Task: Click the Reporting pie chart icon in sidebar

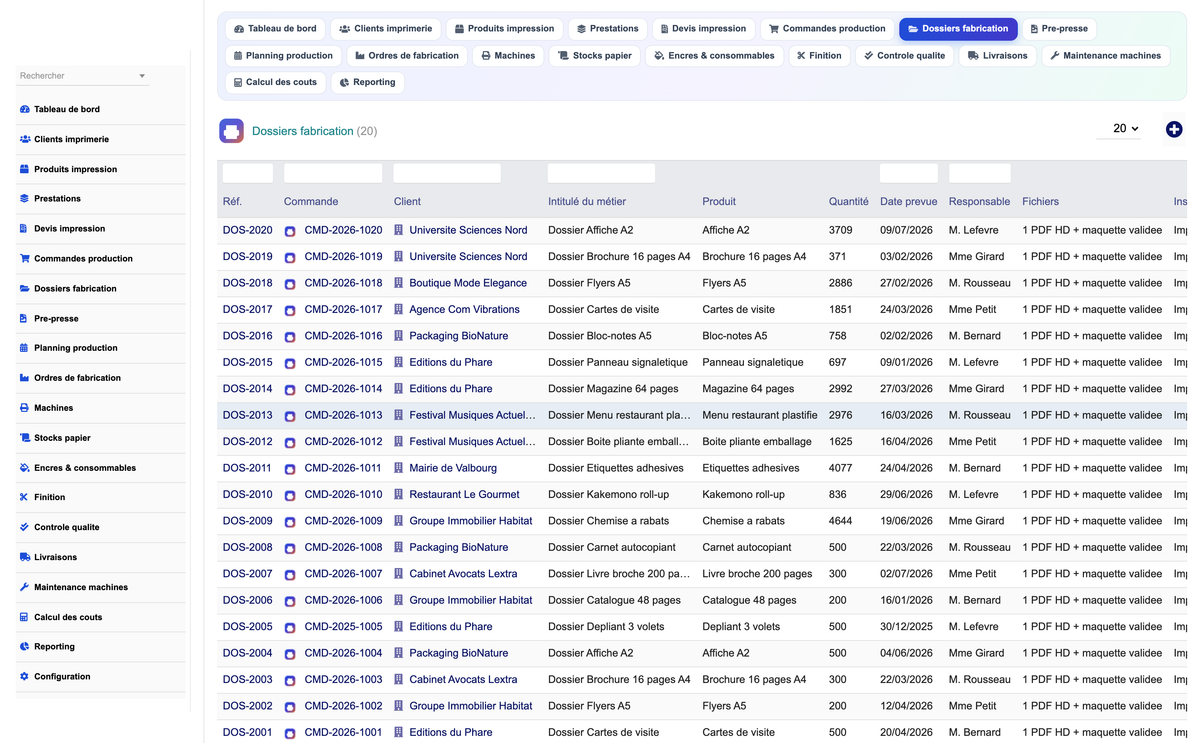Action: 24,647
